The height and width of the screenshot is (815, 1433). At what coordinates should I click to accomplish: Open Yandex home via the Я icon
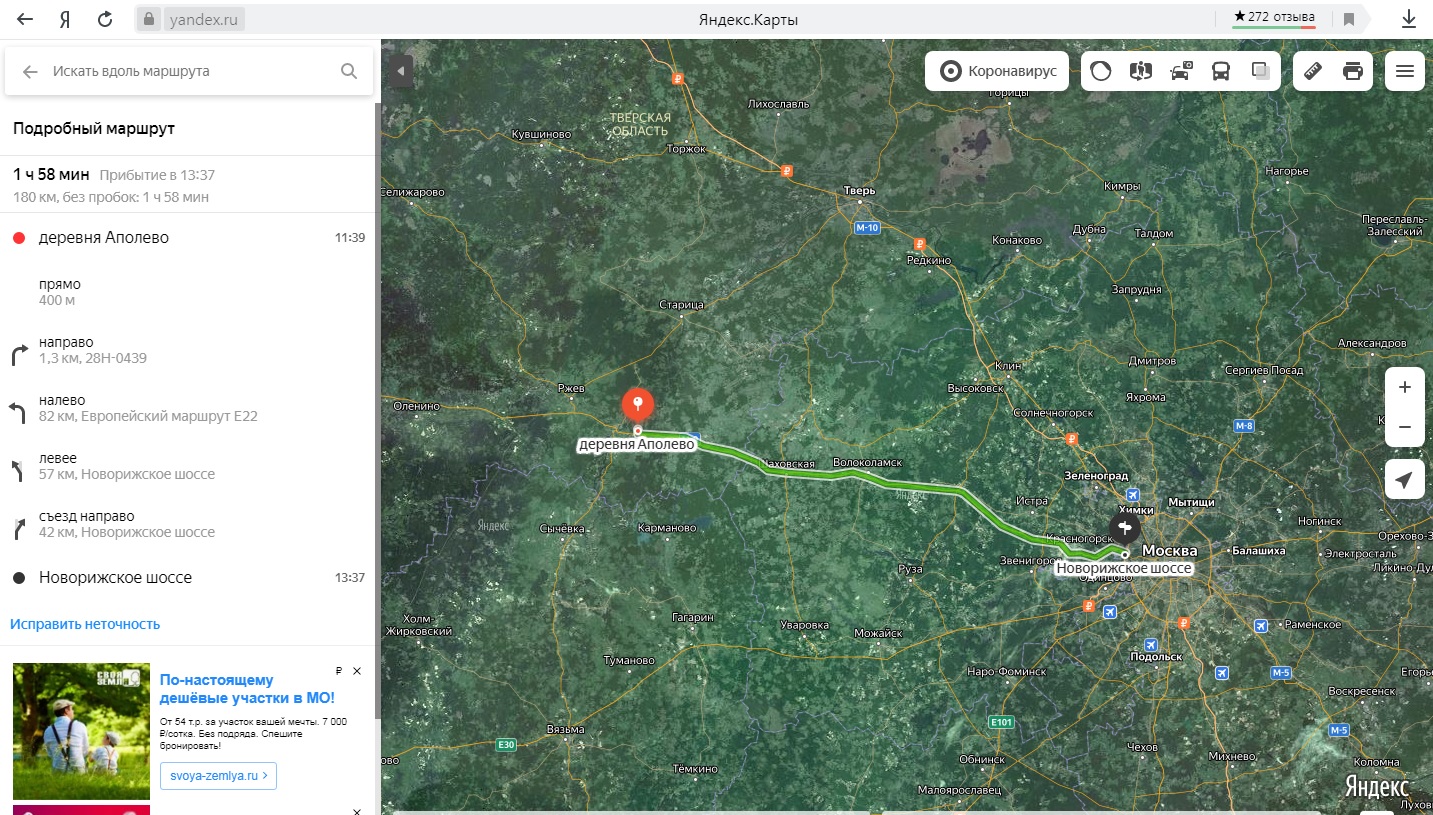click(x=65, y=19)
